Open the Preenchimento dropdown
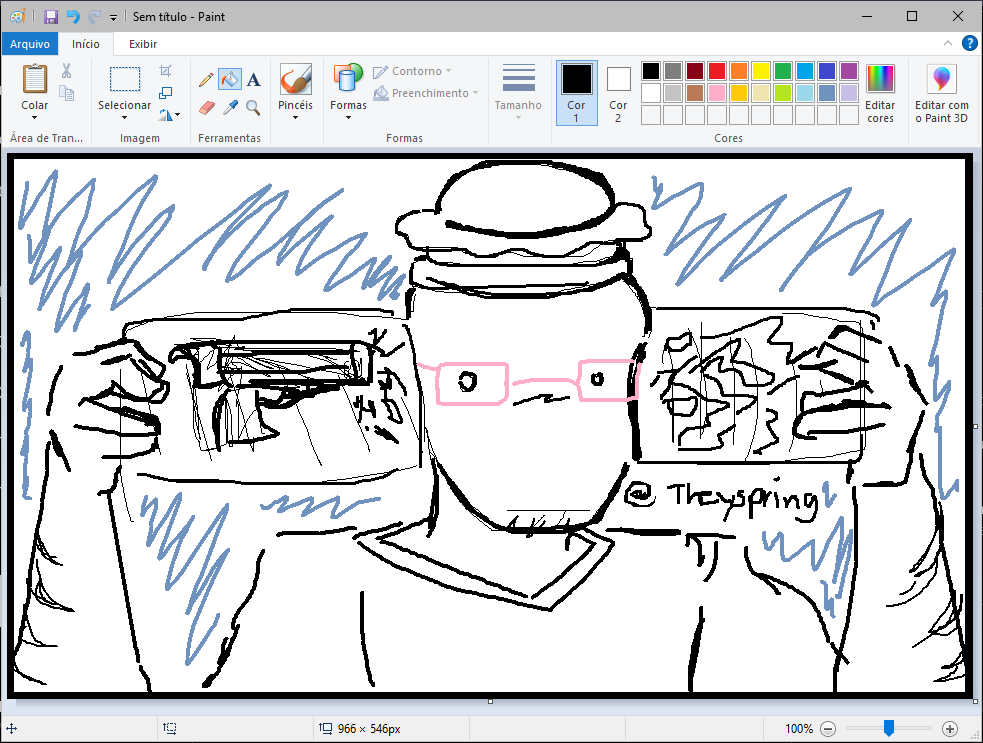The width and height of the screenshot is (983, 743). pyautogui.click(x=426, y=93)
